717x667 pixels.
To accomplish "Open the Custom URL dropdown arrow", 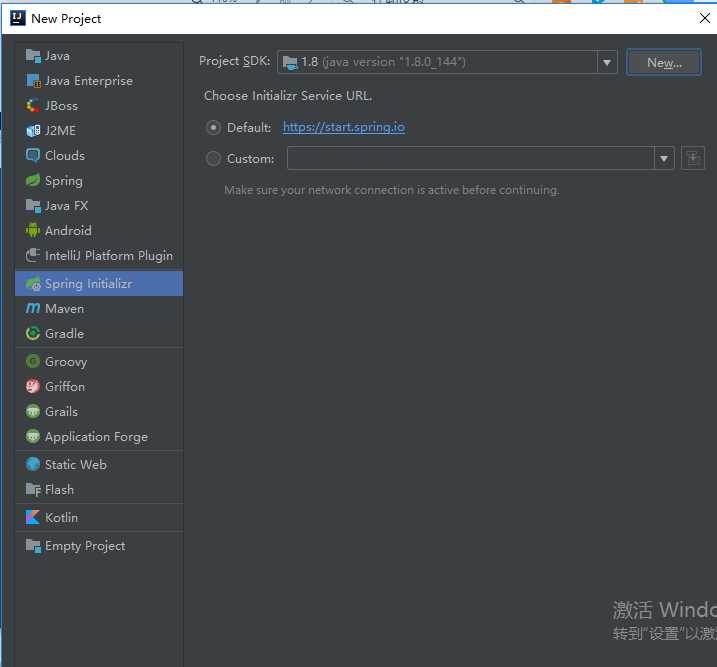I will pos(664,159).
